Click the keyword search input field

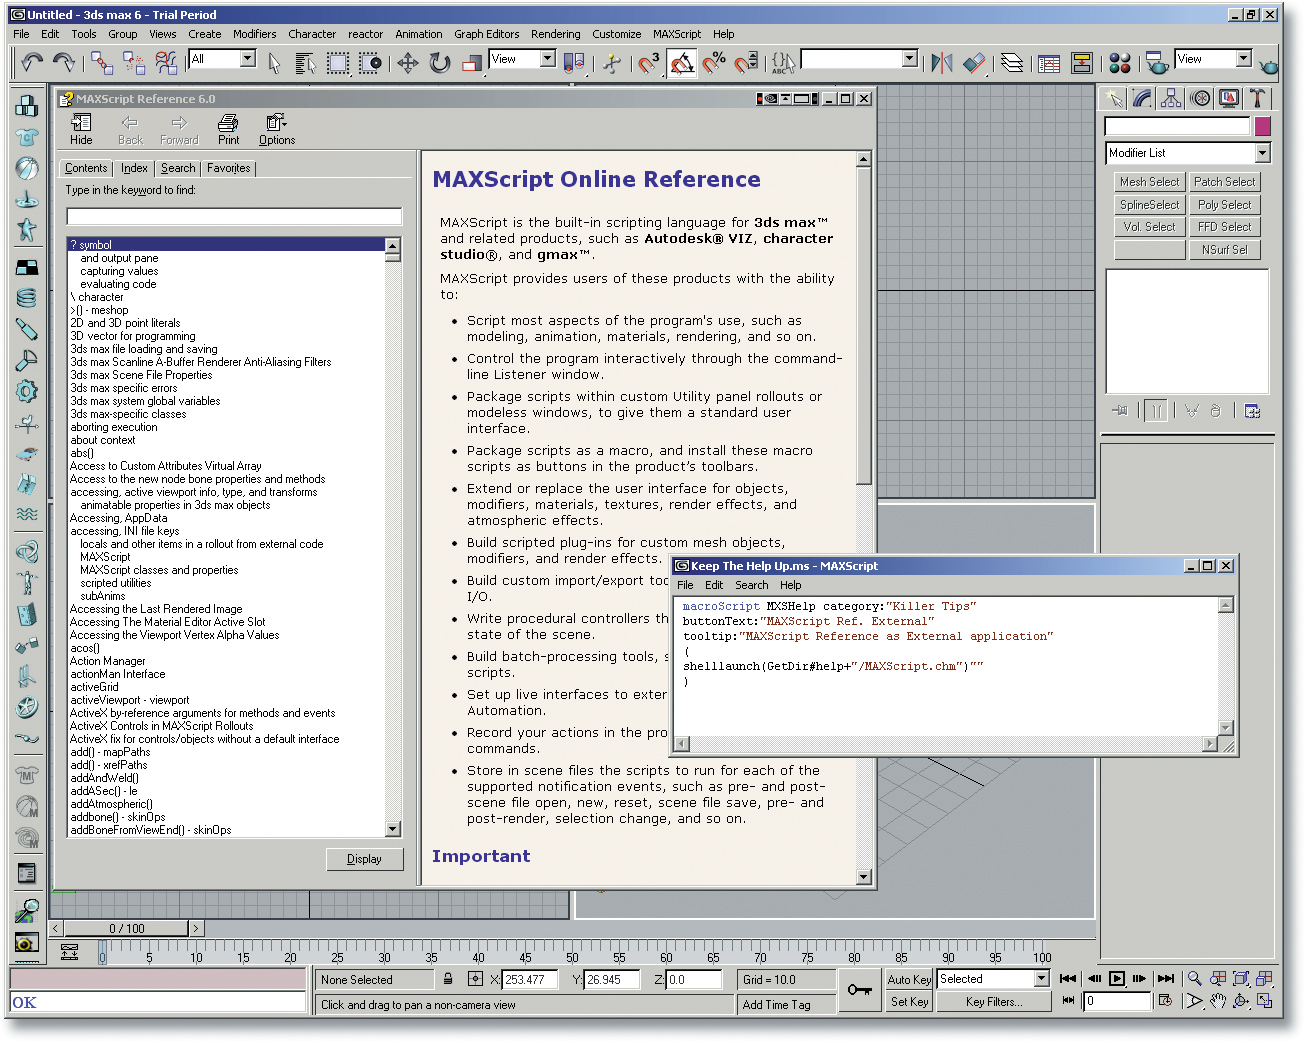tap(234, 217)
